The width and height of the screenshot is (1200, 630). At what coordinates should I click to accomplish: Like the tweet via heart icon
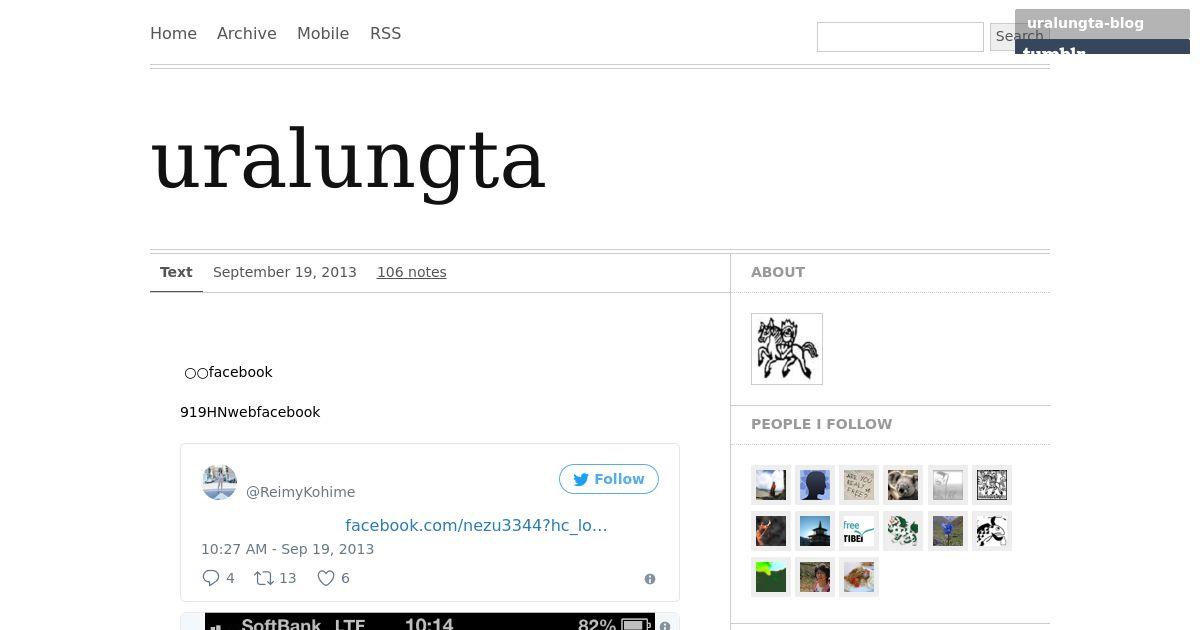point(326,578)
